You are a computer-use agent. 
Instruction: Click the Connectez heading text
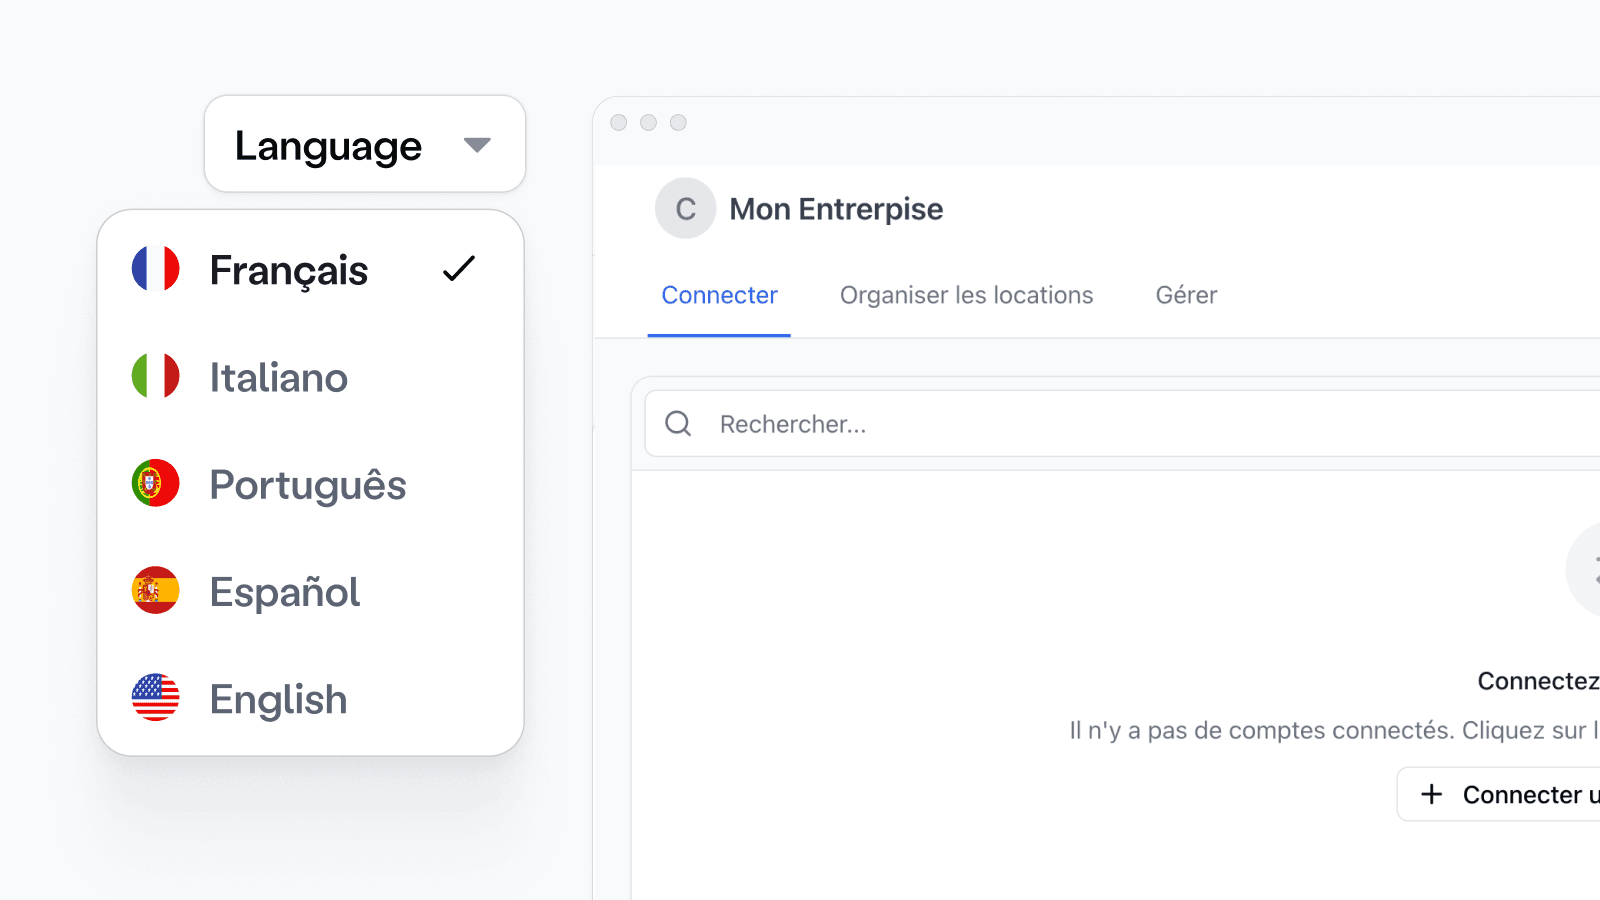tap(1538, 681)
